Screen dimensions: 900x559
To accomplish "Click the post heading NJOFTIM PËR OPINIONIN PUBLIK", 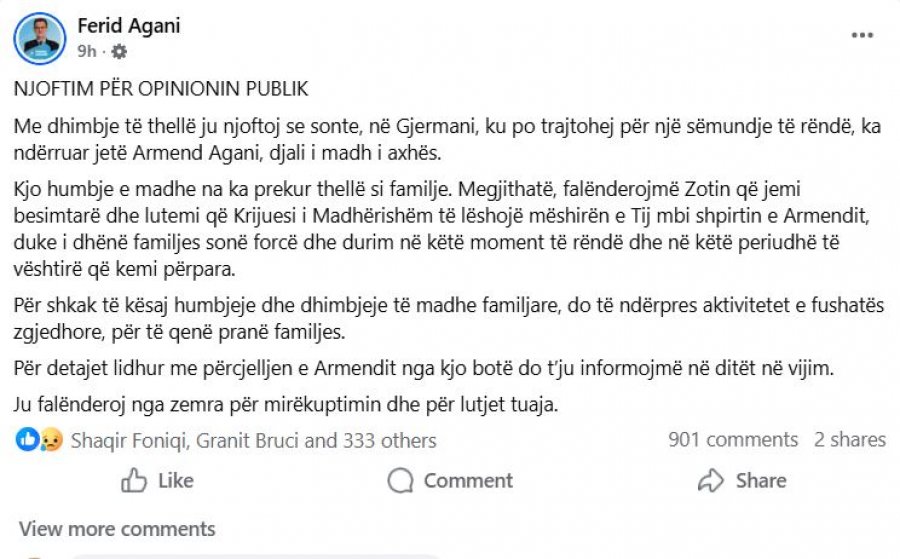I will pos(161,88).
